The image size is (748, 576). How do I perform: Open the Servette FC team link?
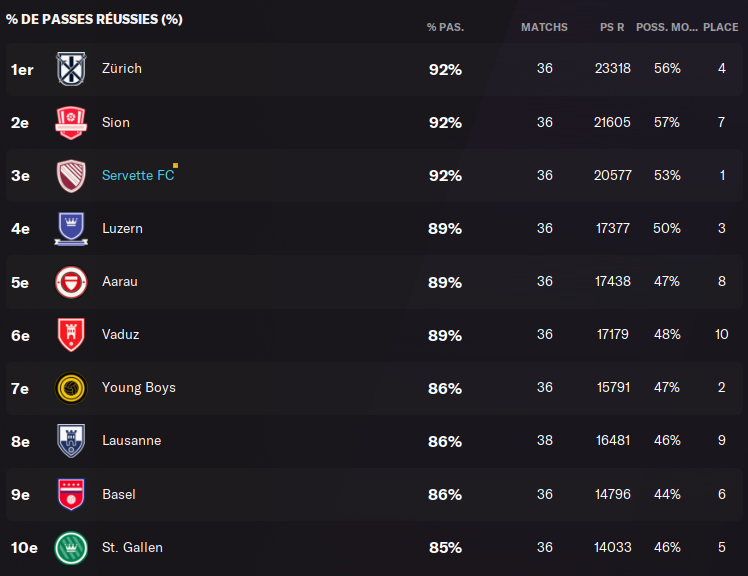click(x=138, y=175)
